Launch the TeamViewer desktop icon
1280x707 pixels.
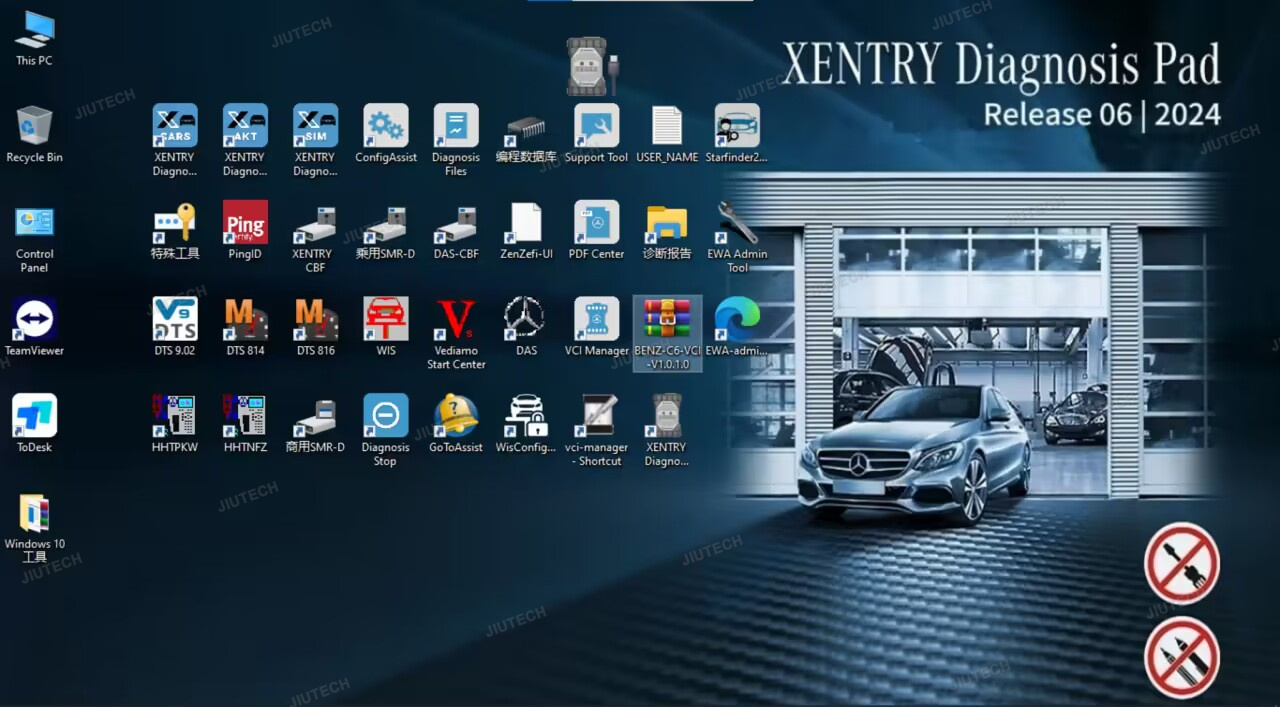click(34, 320)
